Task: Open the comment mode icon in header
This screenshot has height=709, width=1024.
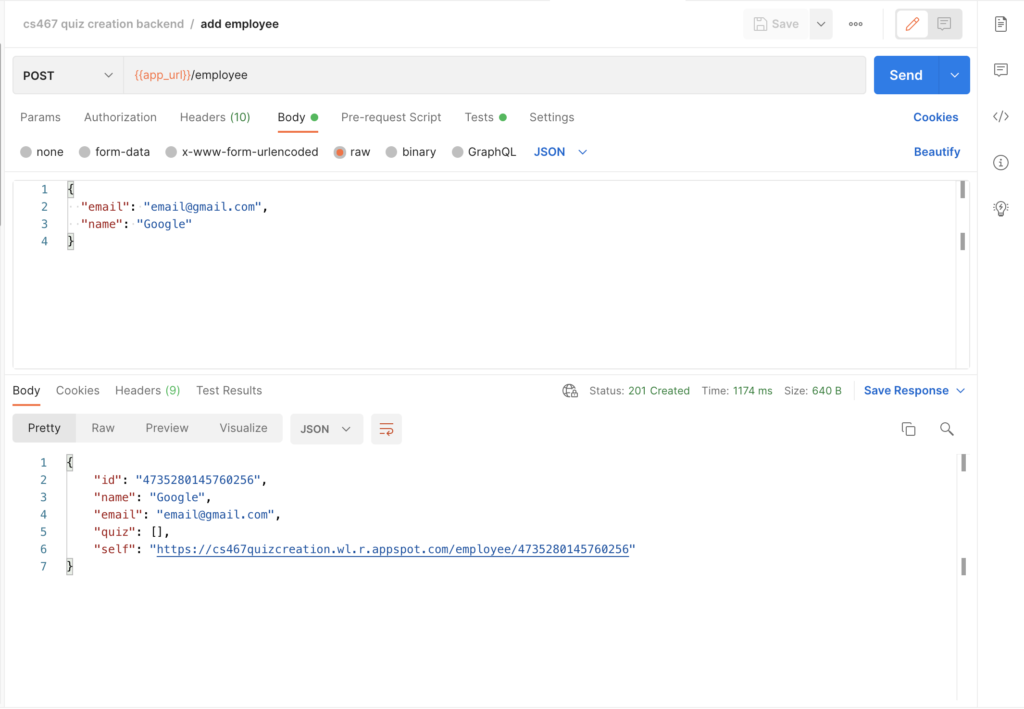Action: [944, 24]
